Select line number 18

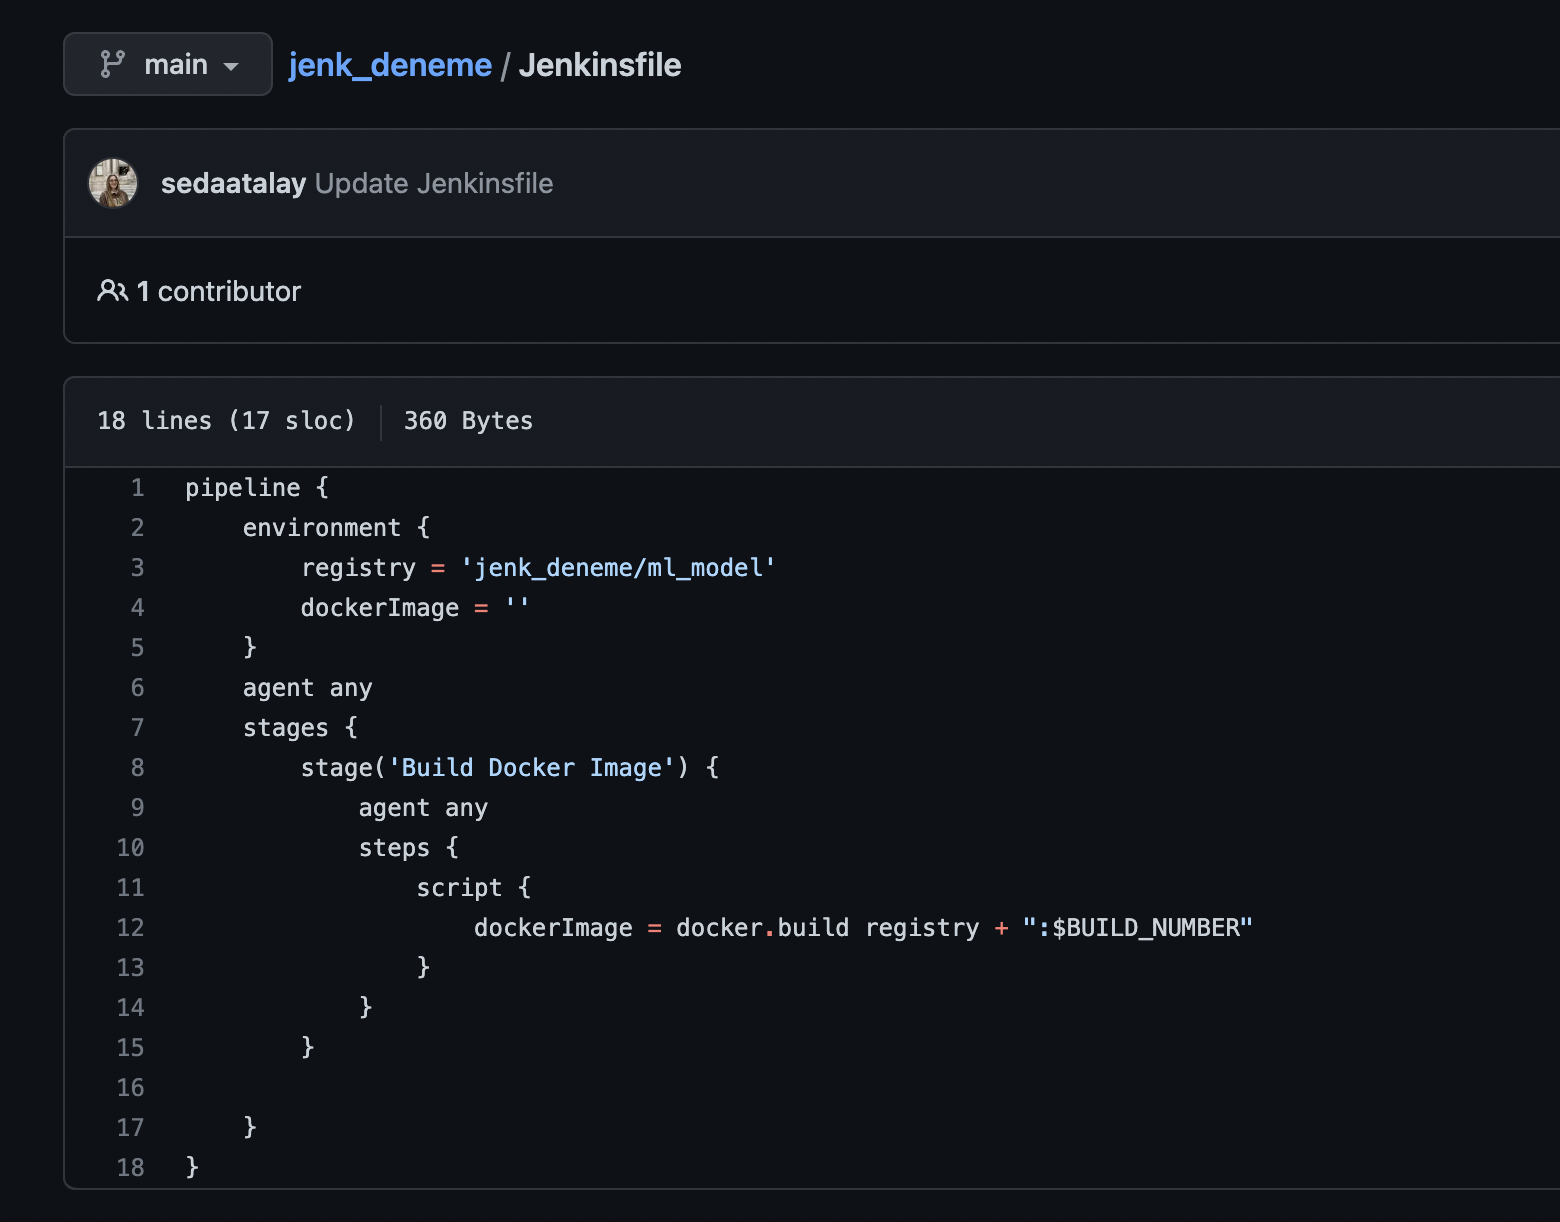click(130, 1167)
